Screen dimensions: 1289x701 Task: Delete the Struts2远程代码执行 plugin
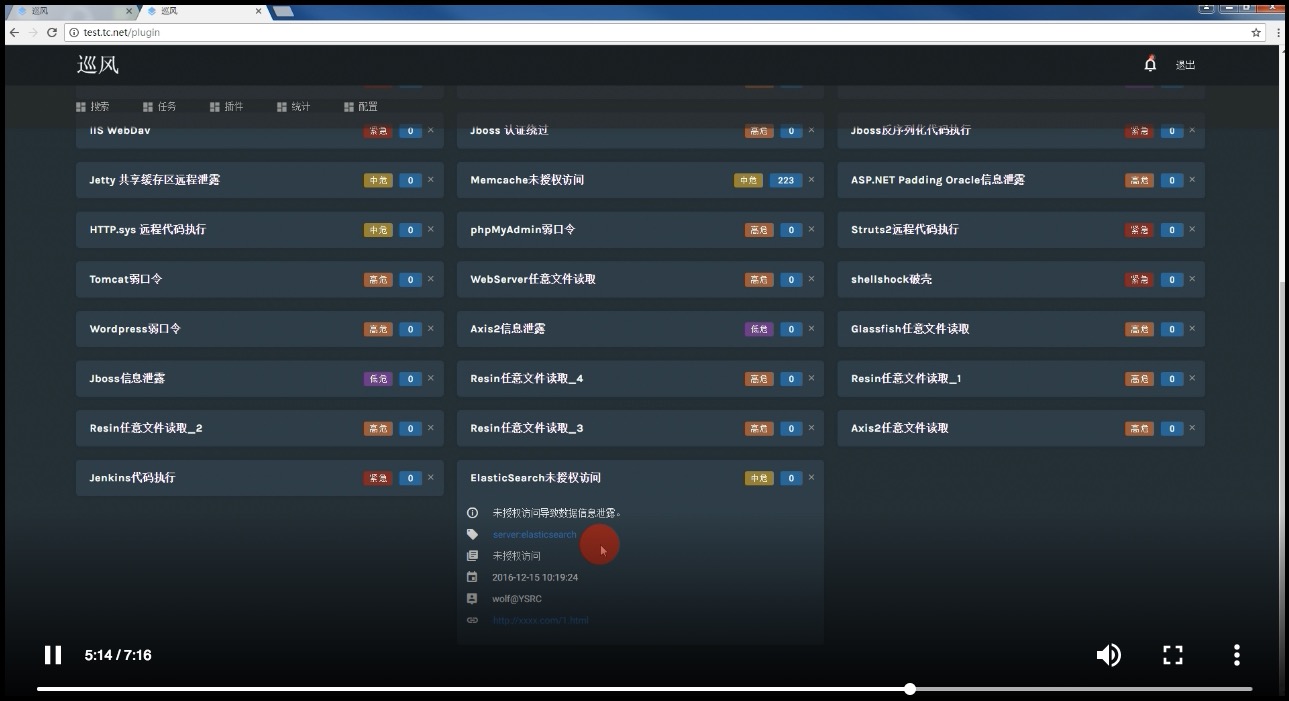(x=1192, y=229)
